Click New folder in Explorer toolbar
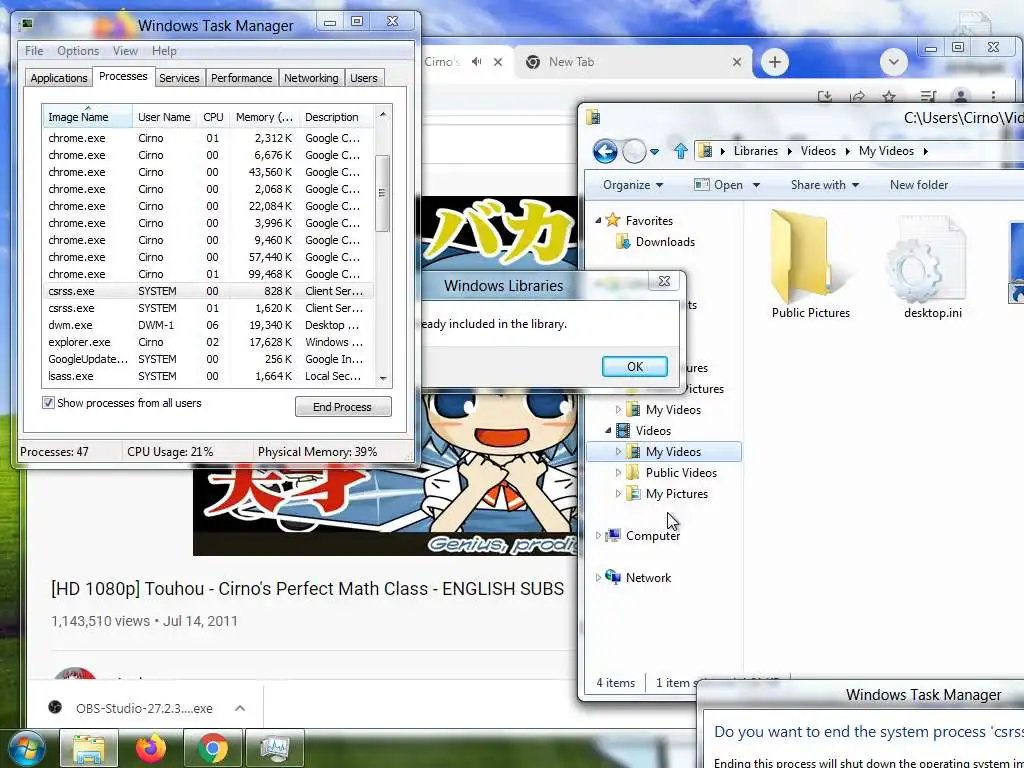 [x=918, y=185]
